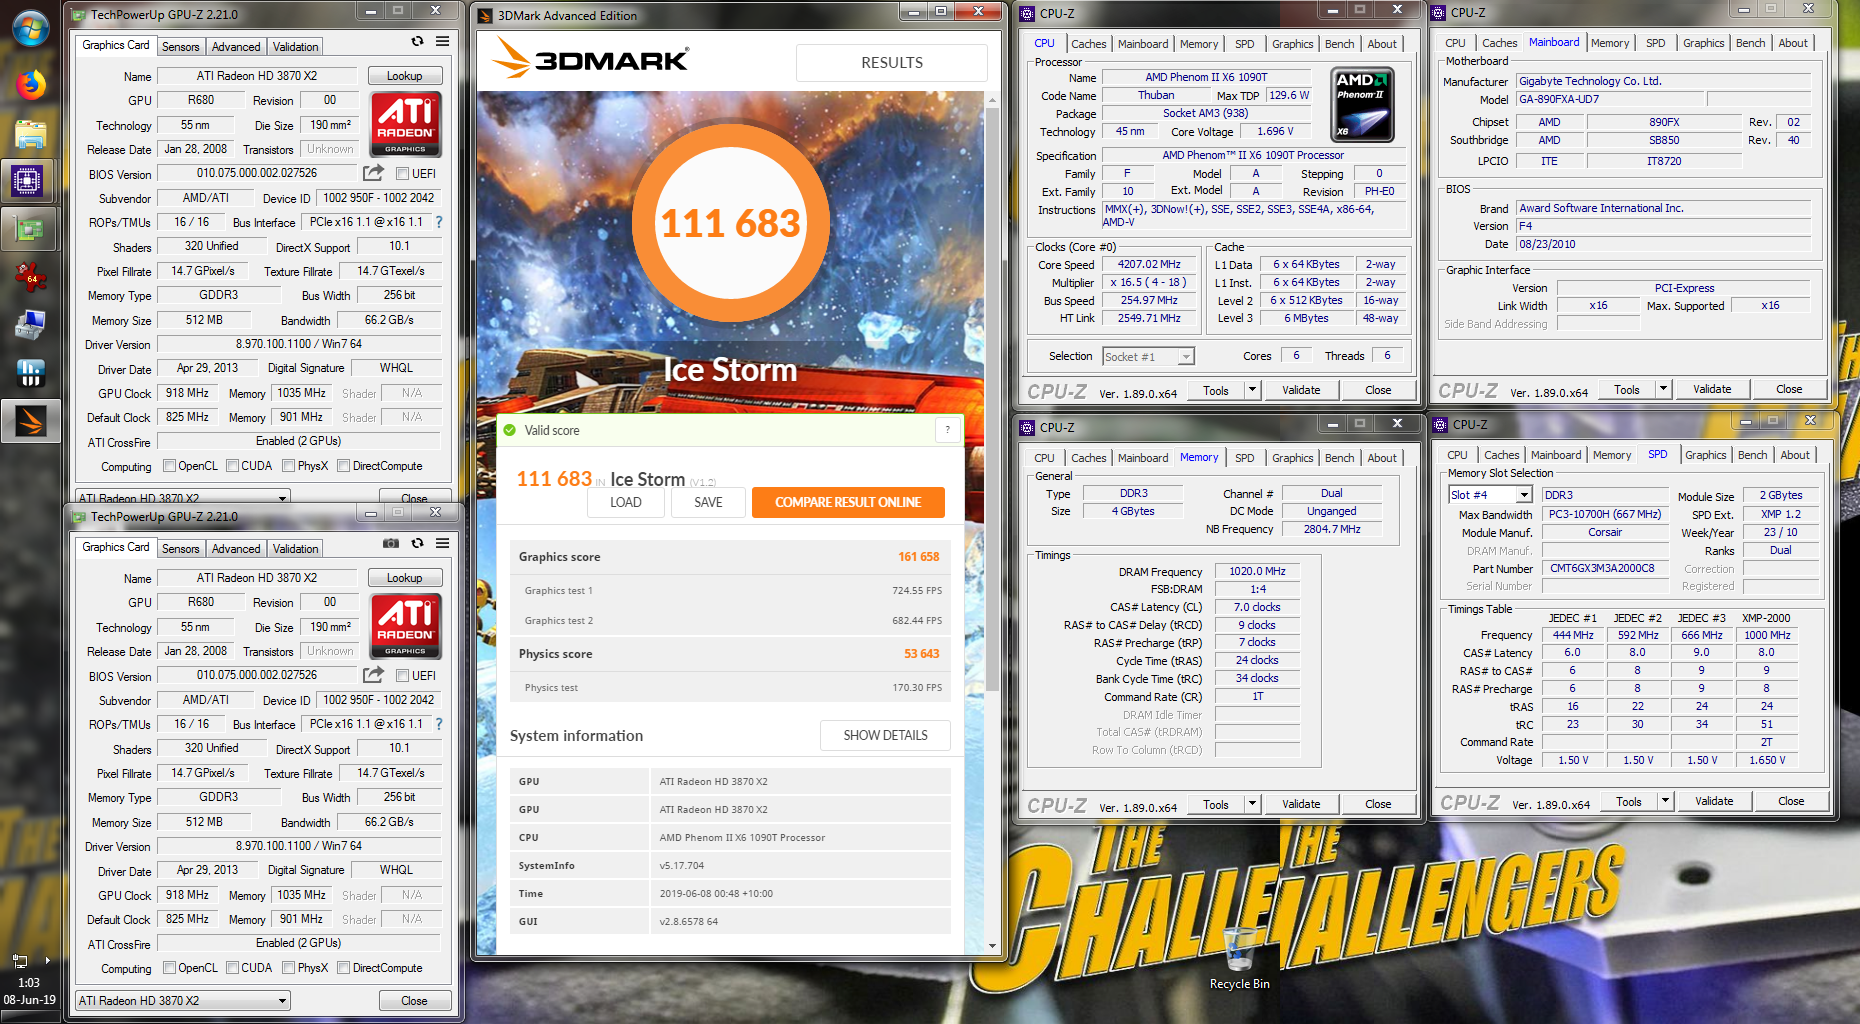
Task: Open Advanced tab in bottom GPU-Z window
Action: pyautogui.click(x=236, y=549)
